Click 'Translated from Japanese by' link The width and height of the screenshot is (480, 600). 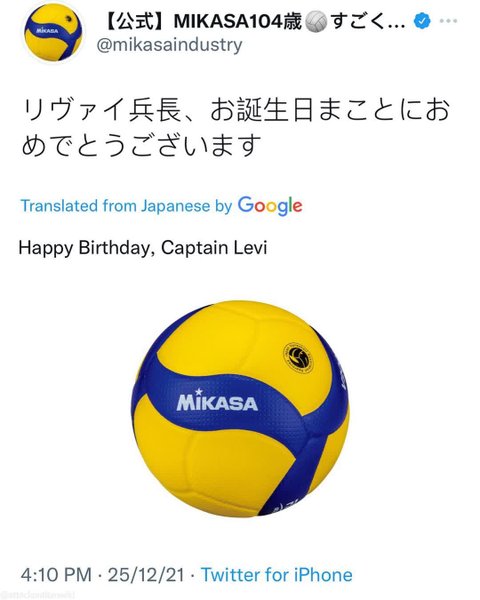point(126,206)
